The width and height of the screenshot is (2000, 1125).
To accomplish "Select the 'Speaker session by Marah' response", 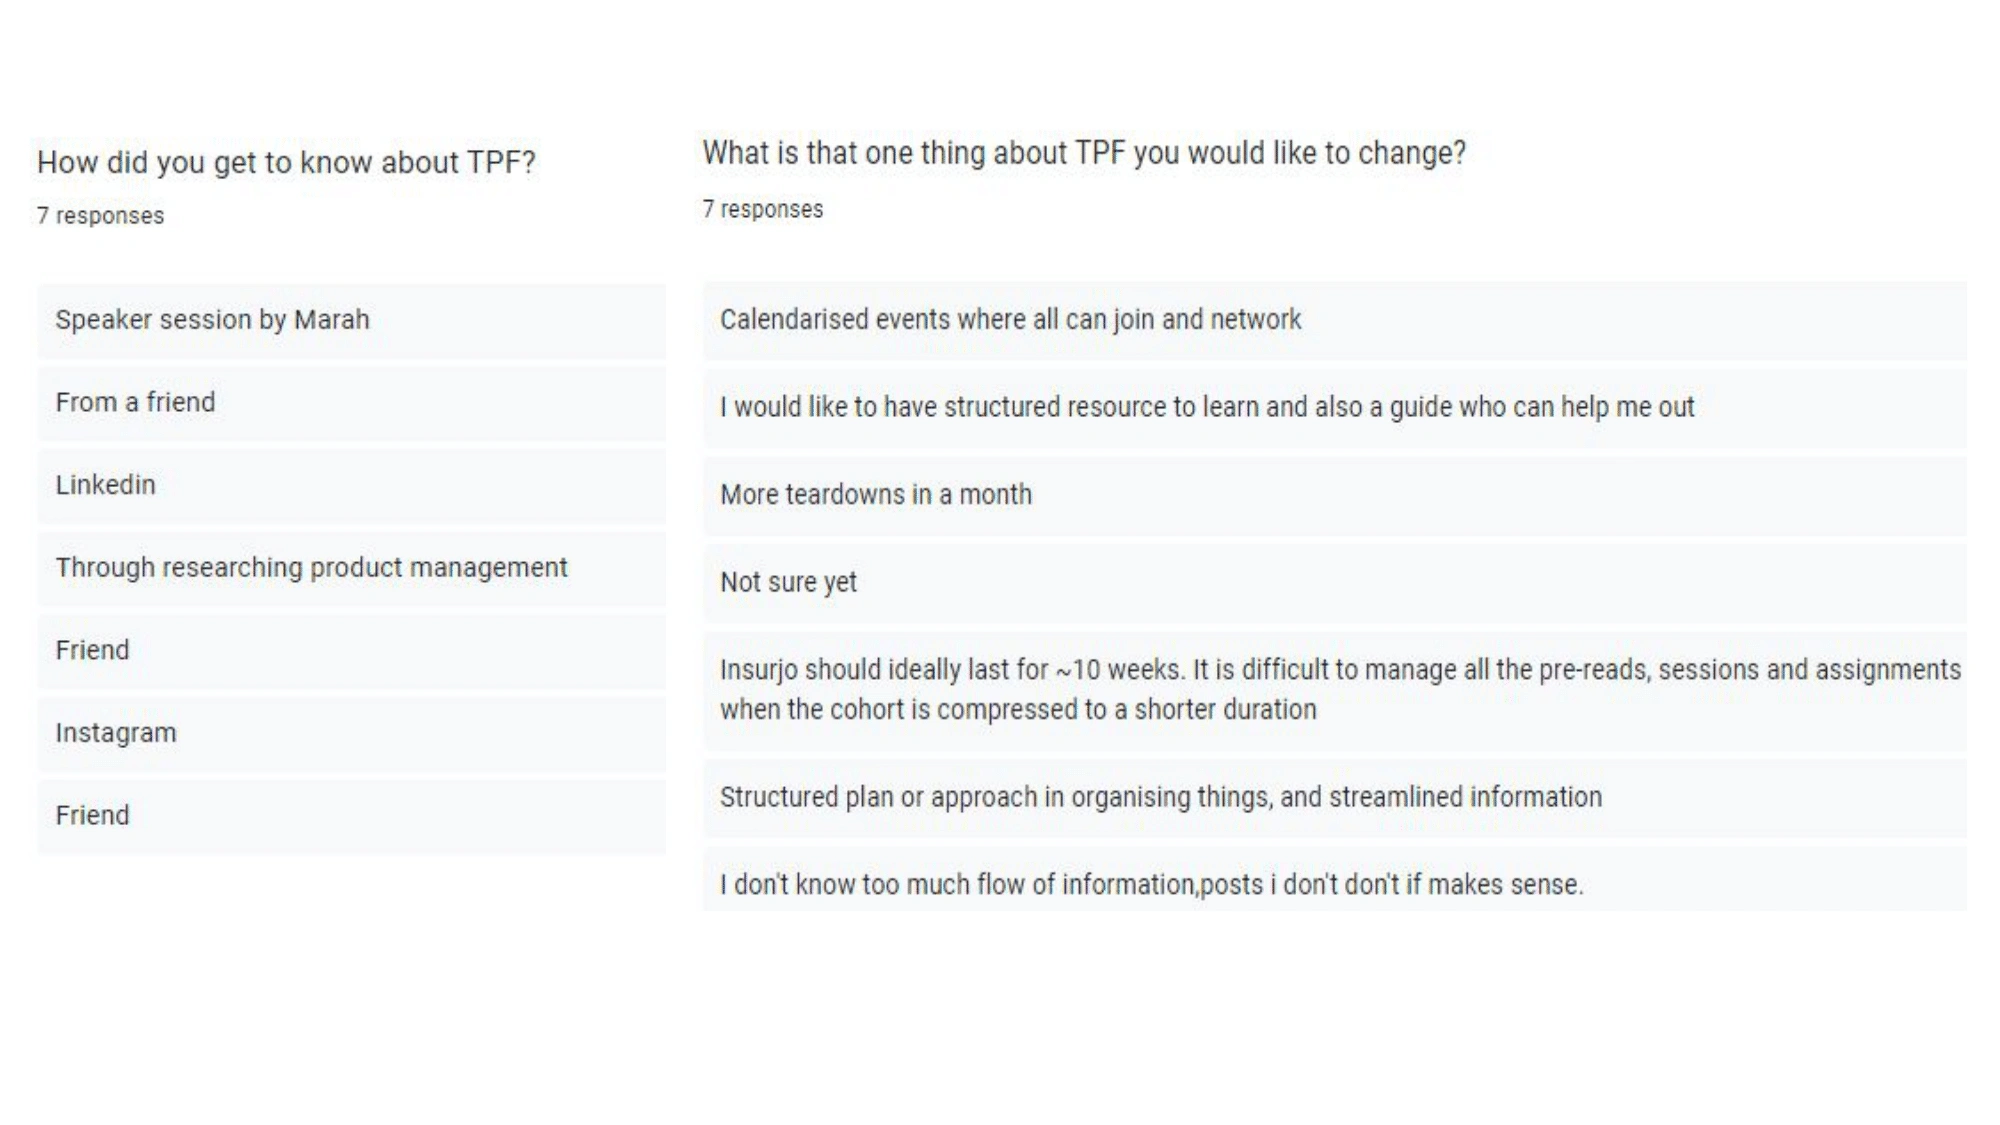I will (x=351, y=320).
